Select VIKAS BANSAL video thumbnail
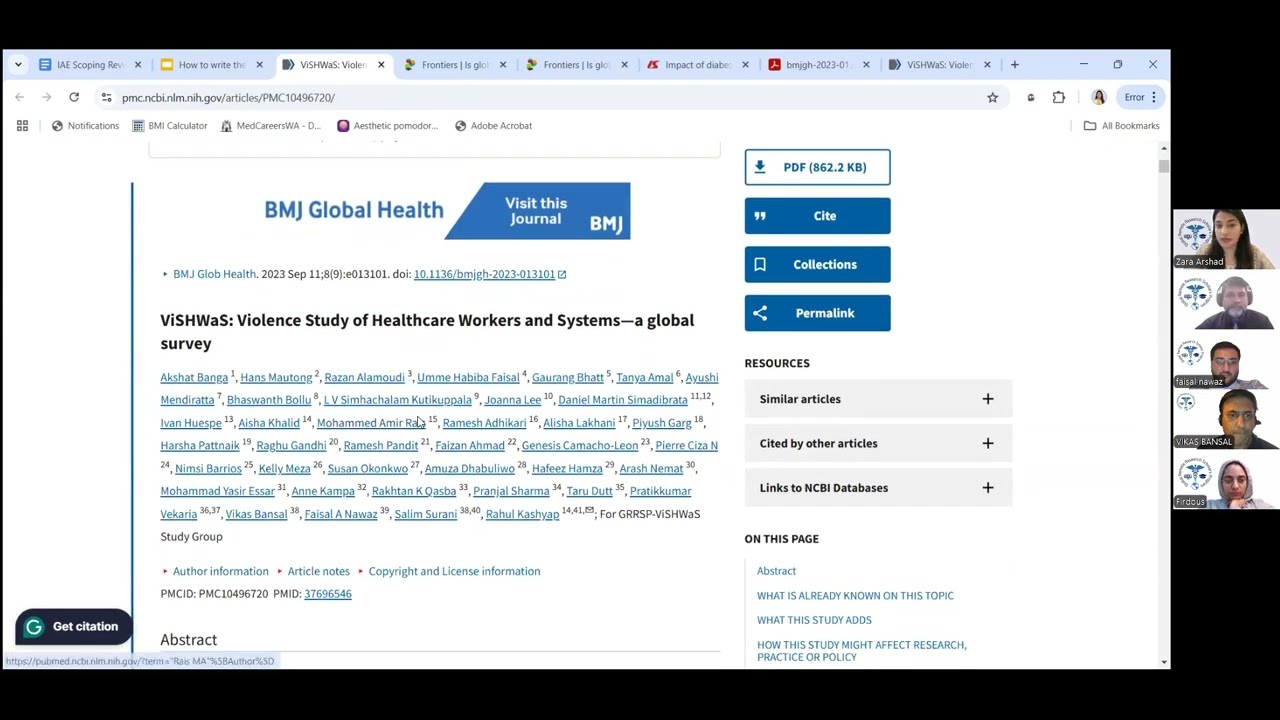Image resolution: width=1280 pixels, height=720 pixels. tap(1226, 419)
